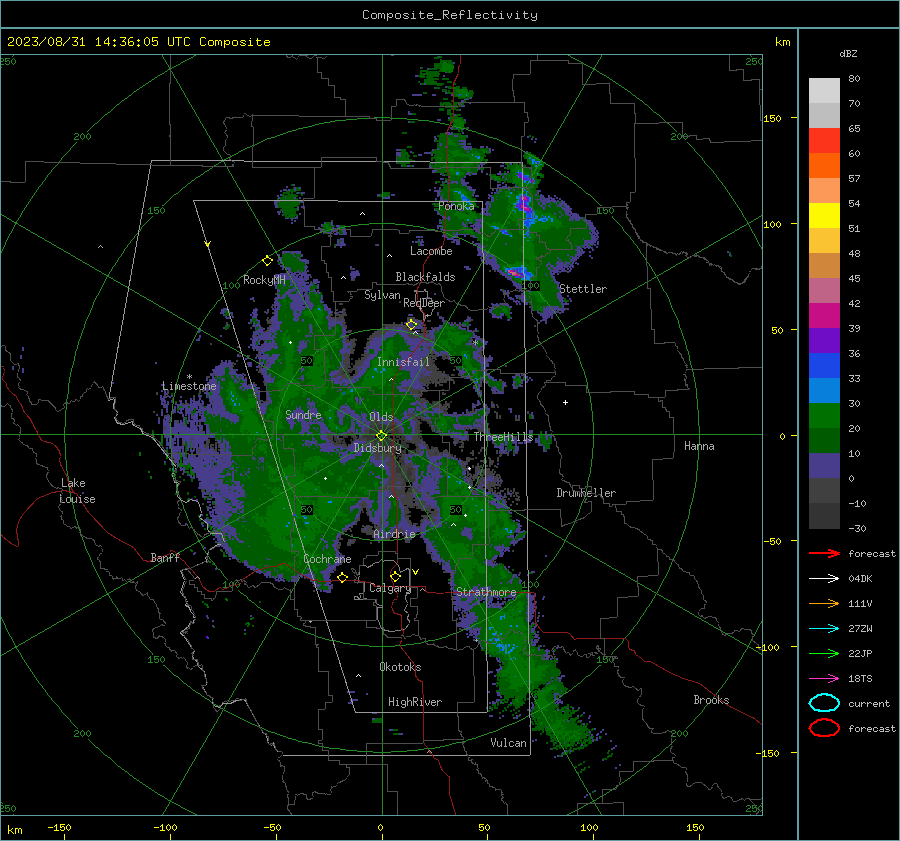Click the yellow diamond marker near Cochrane
The width and height of the screenshot is (900, 841).
click(x=342, y=577)
